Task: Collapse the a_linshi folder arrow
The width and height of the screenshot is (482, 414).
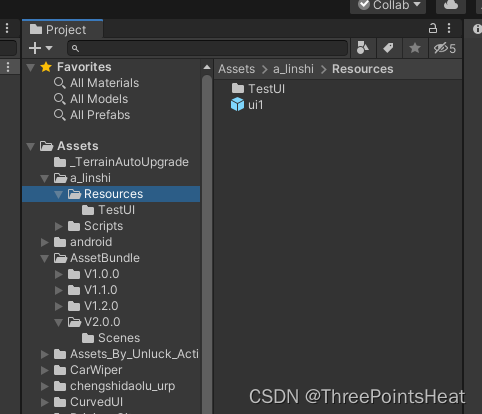Action: [x=45, y=178]
